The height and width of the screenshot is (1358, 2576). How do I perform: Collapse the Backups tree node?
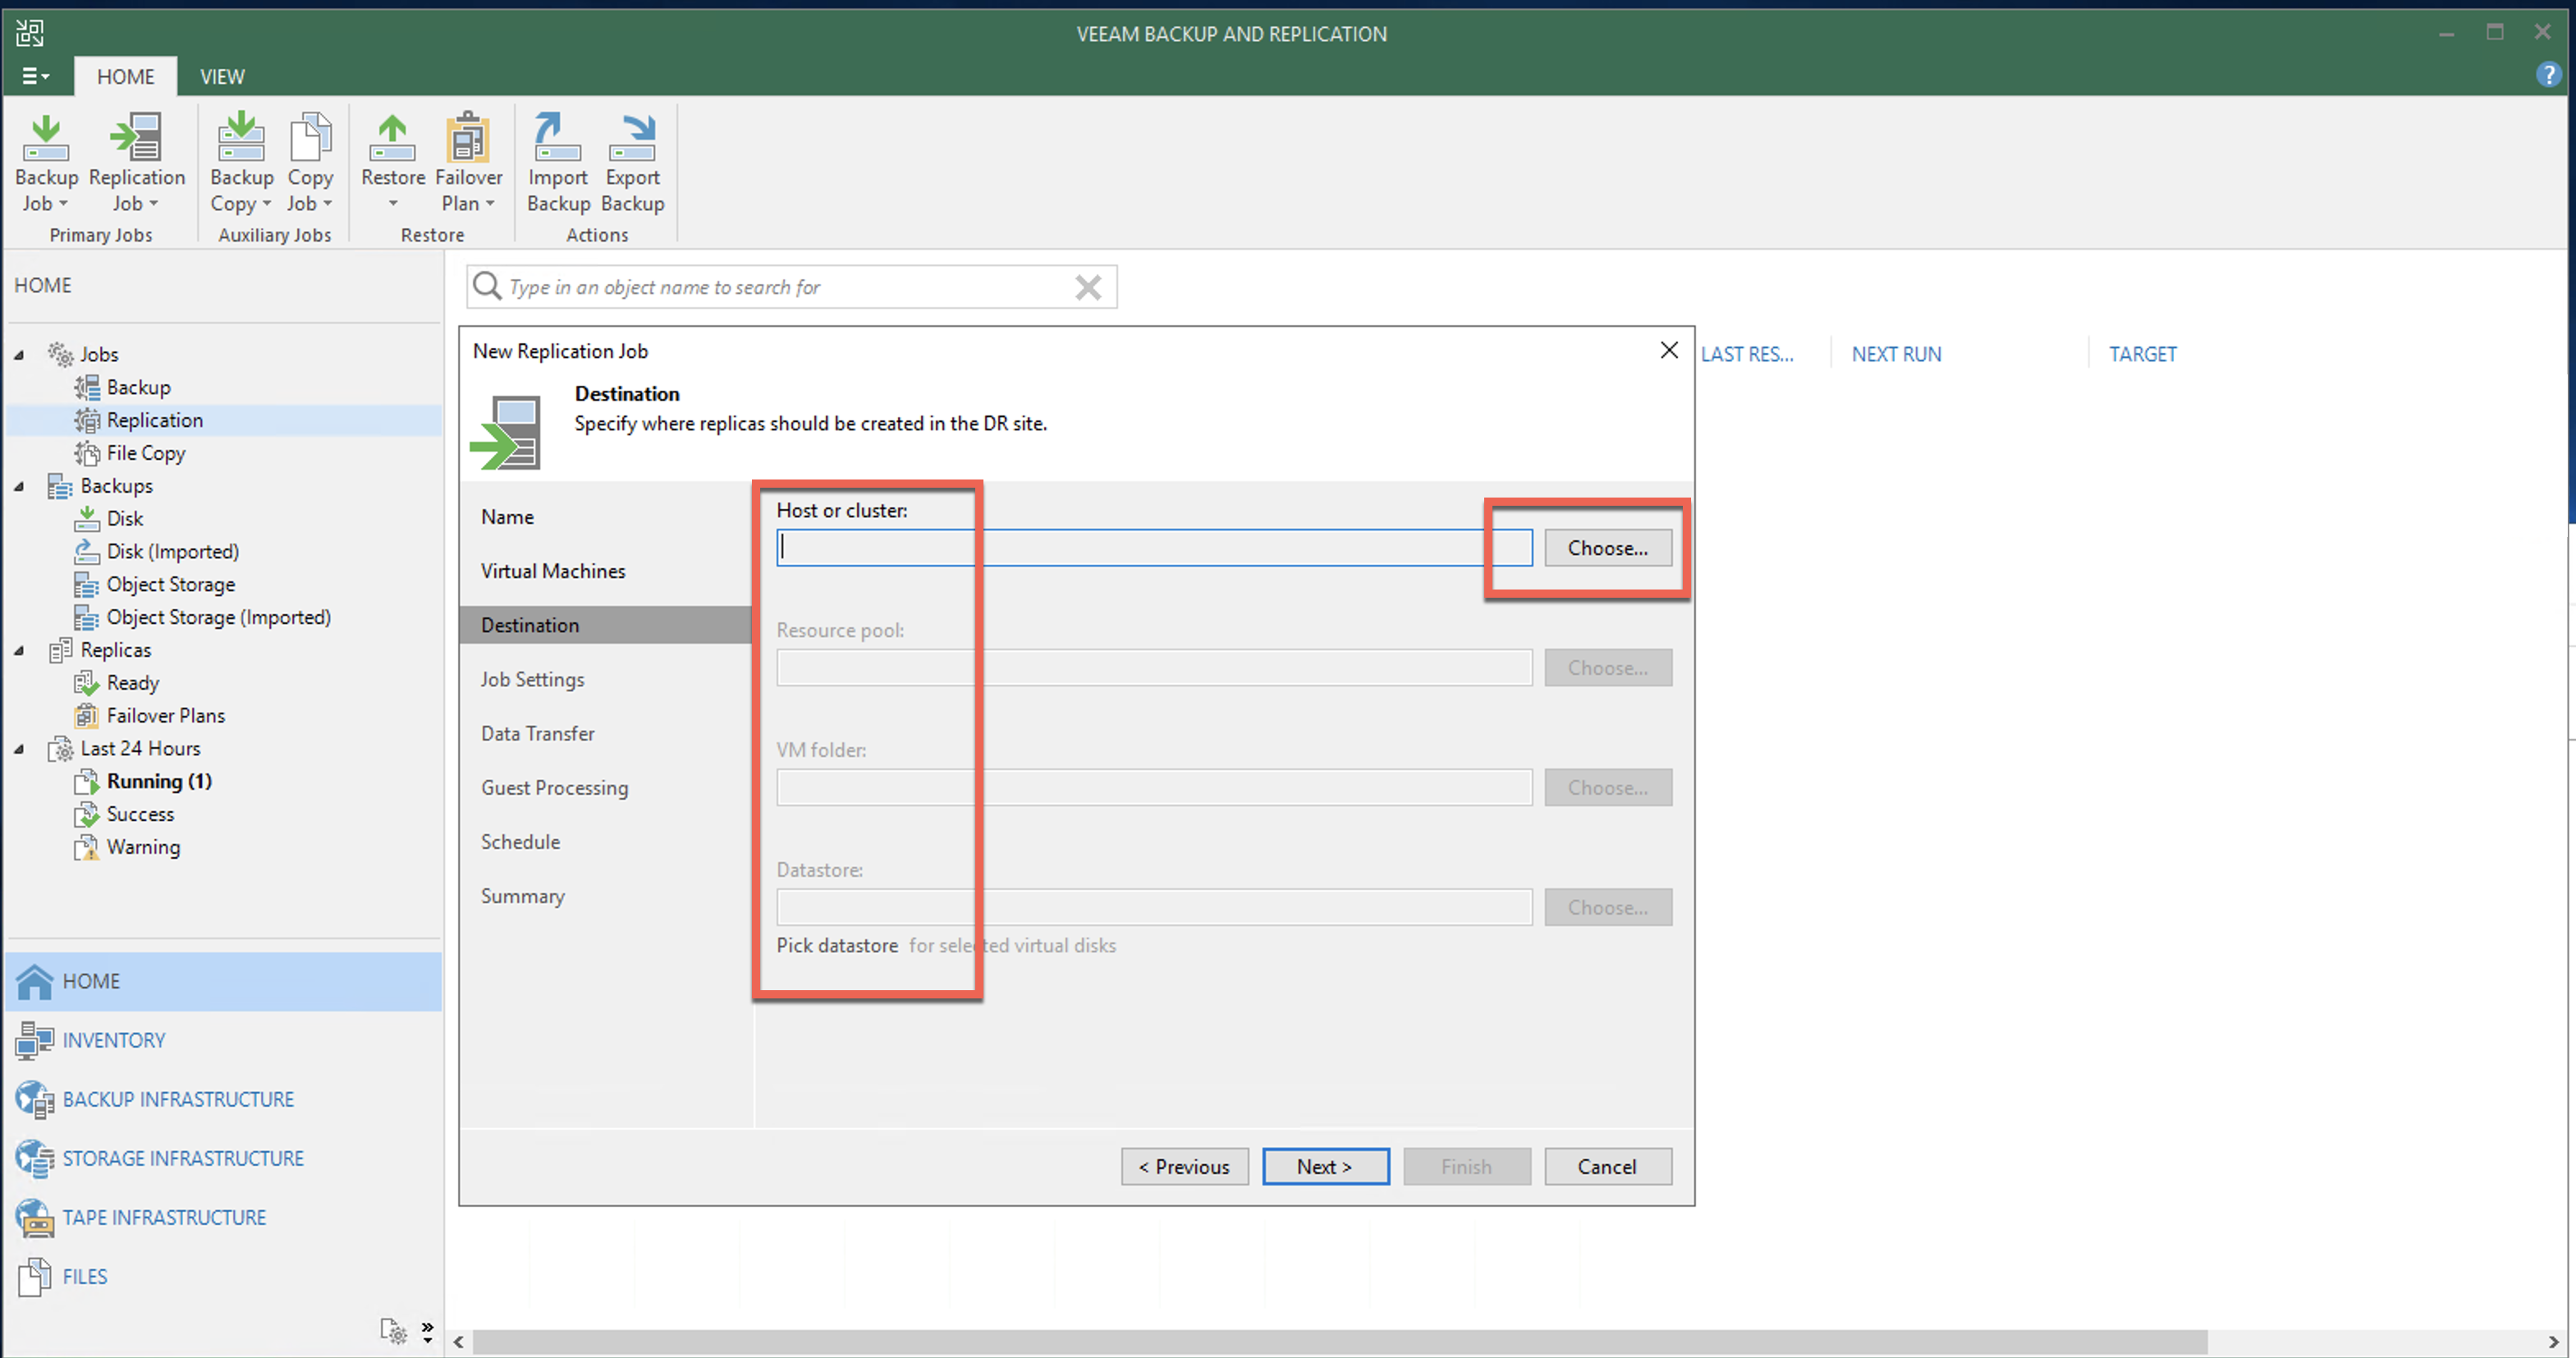point(19,486)
